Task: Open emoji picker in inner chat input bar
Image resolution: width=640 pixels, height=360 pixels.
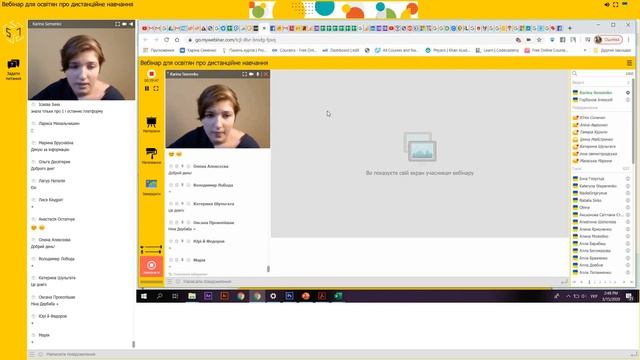Action: tap(178, 282)
